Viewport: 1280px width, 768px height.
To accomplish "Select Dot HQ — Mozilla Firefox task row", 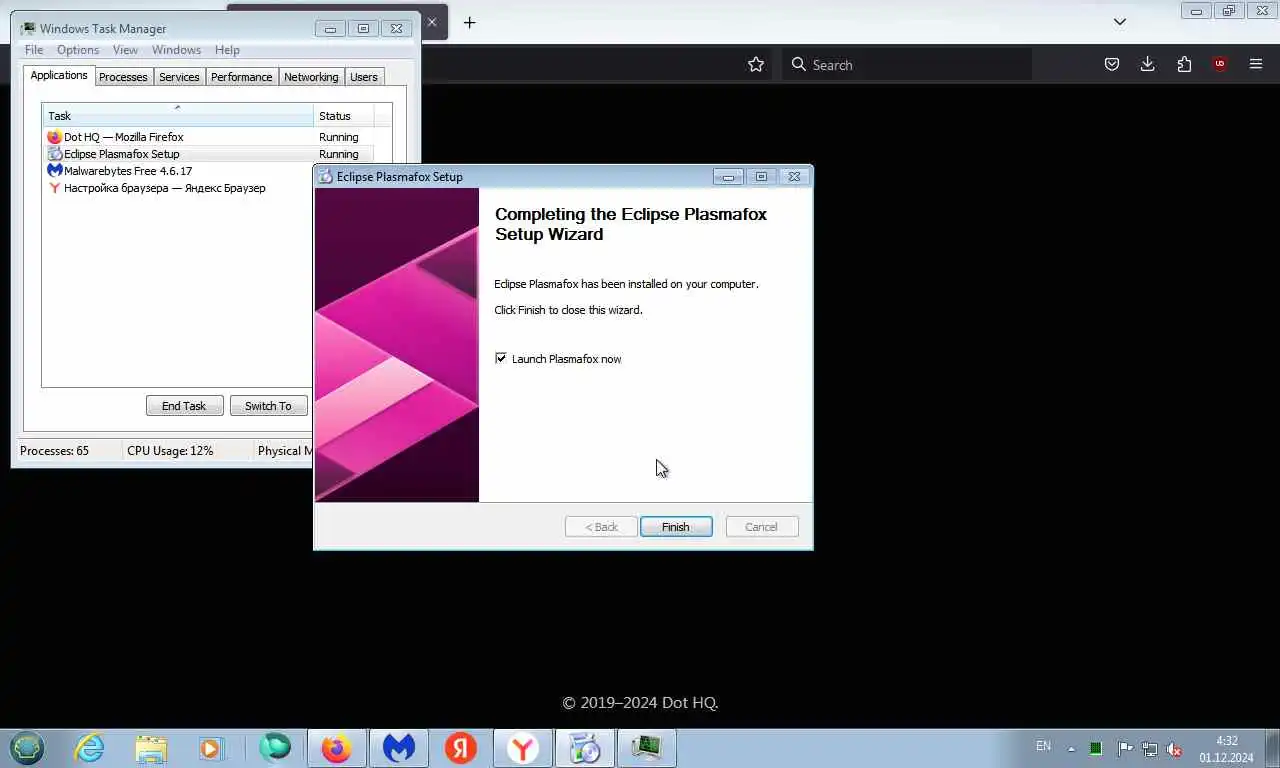I will coord(209,137).
